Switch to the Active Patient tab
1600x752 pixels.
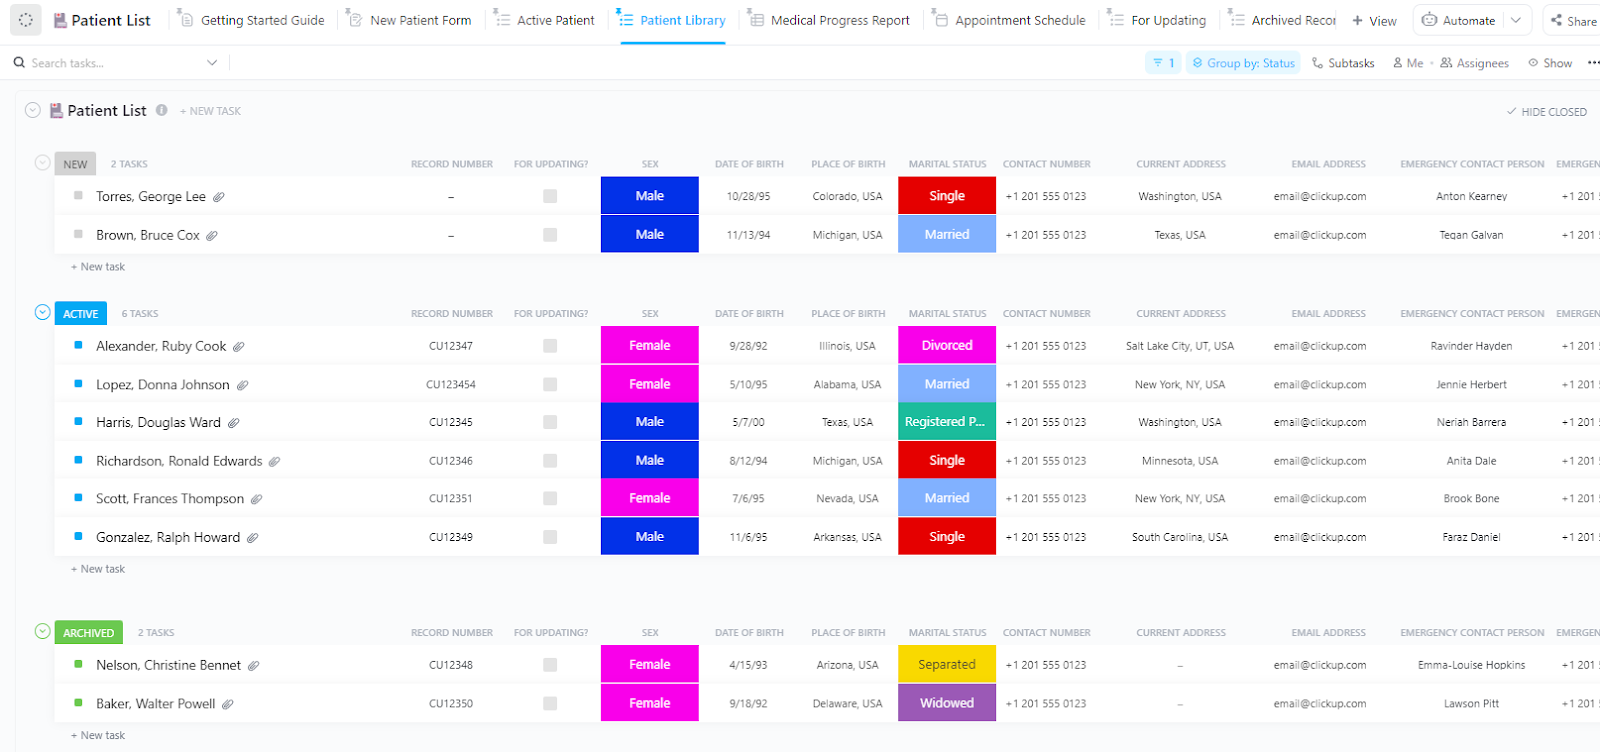(x=545, y=20)
